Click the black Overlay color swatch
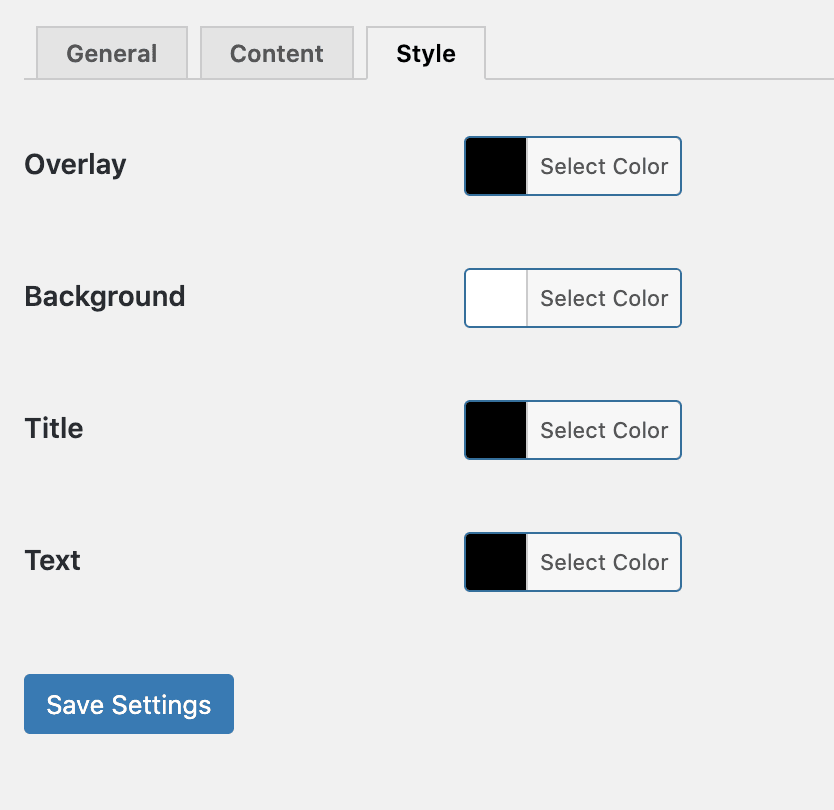The height and width of the screenshot is (810, 834). [x=496, y=166]
